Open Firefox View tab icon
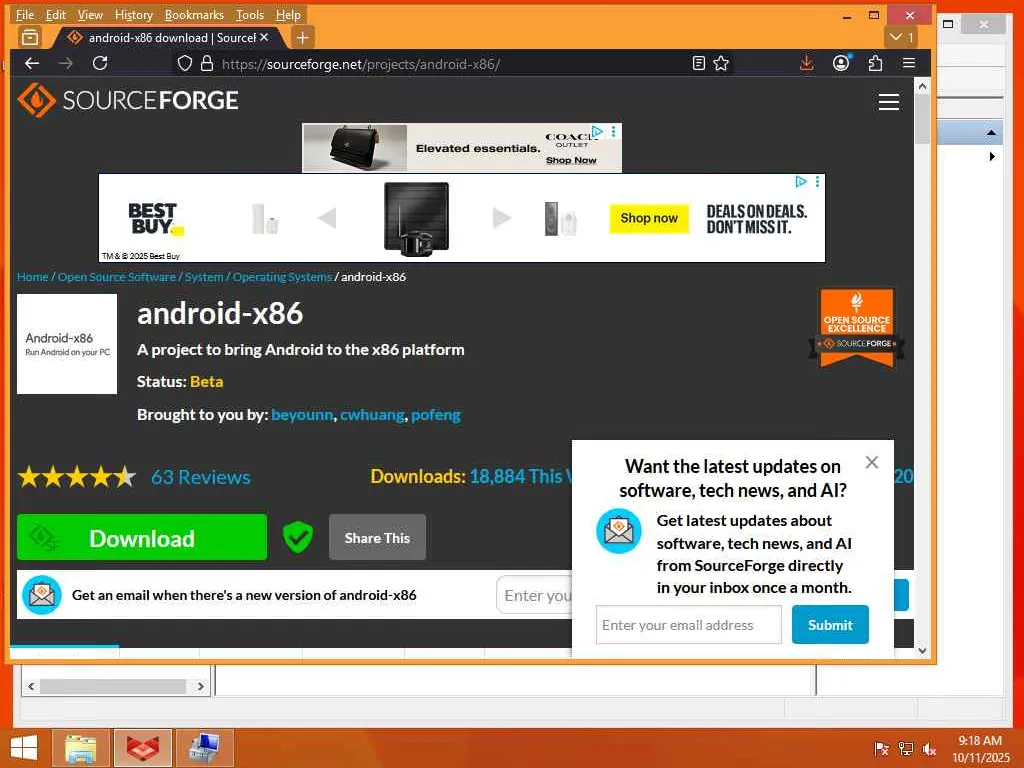This screenshot has width=1024, height=768. [30, 38]
